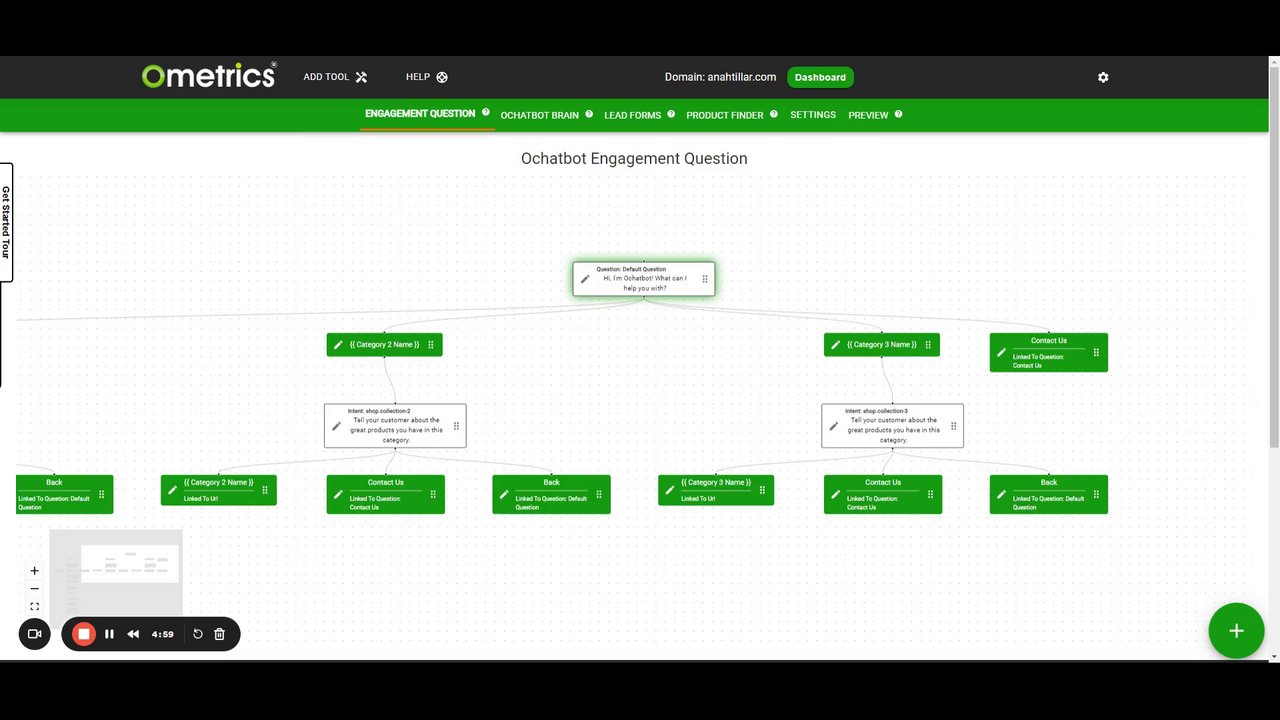Screen dimensions: 1280x720
Task: Open the HELP menu
Action: point(426,77)
